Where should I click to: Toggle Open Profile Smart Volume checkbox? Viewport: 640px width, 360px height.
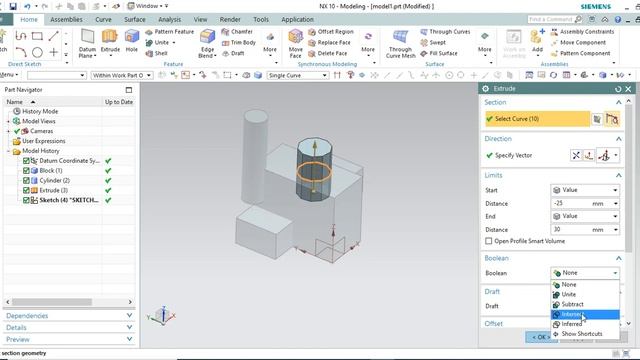coord(489,241)
